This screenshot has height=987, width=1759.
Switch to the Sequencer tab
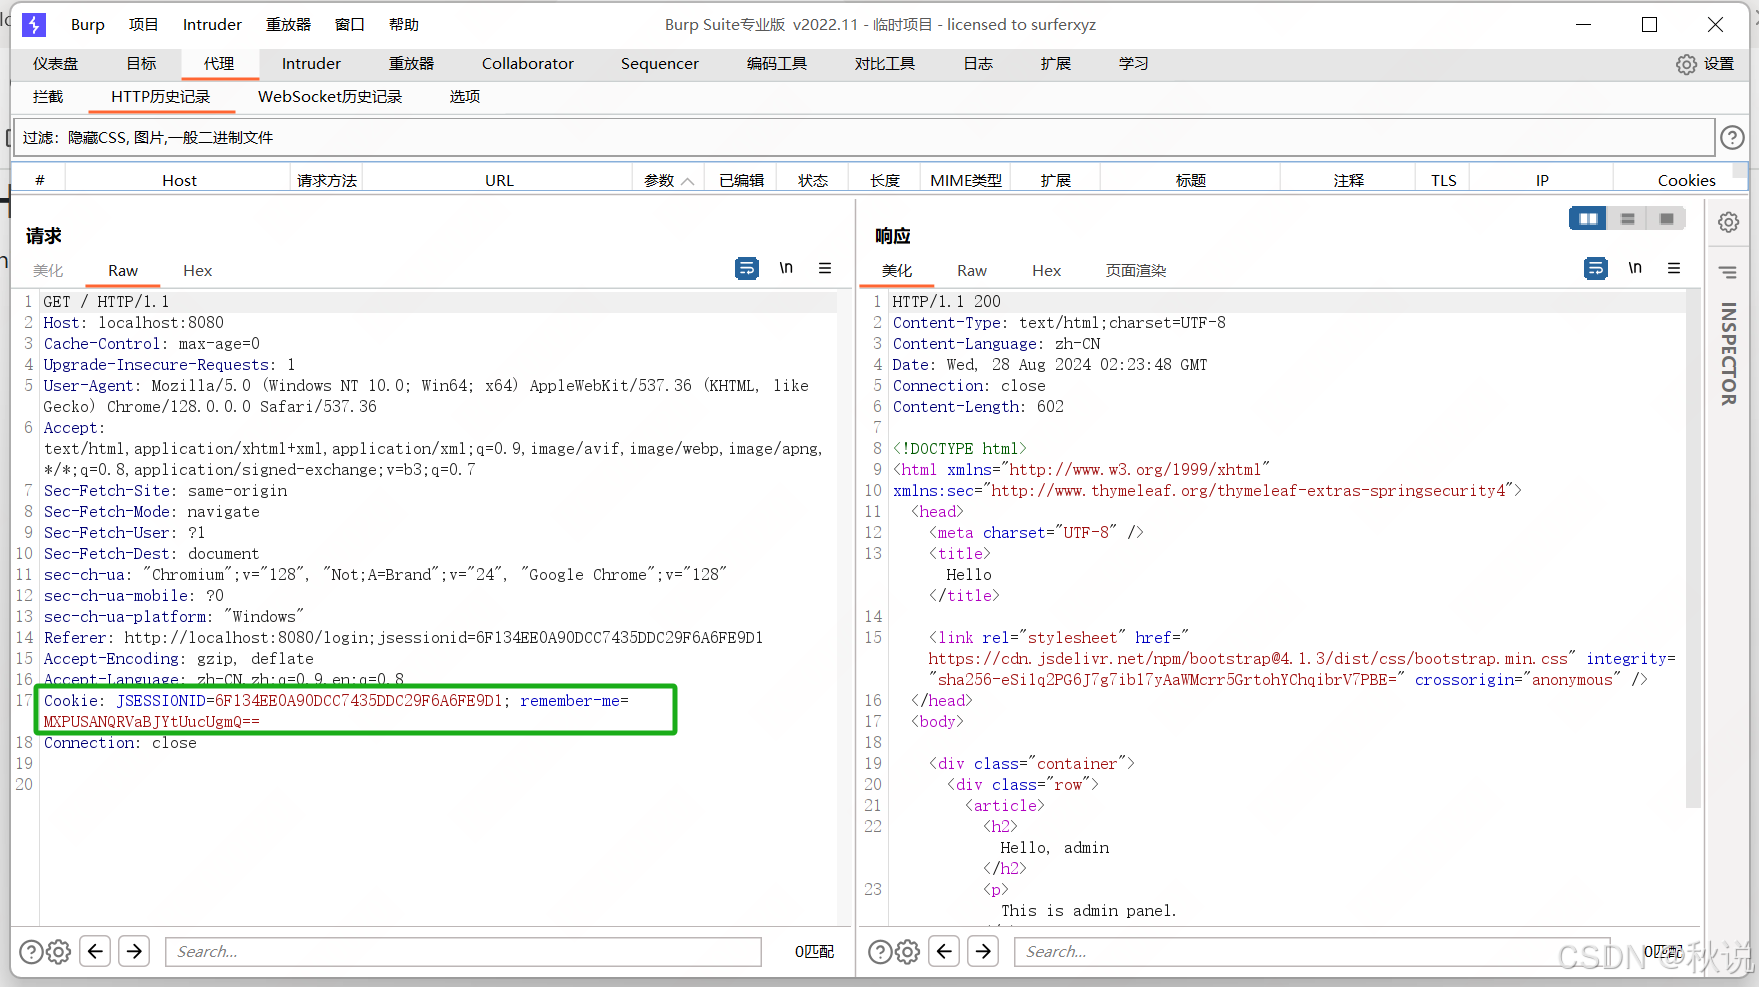660,64
